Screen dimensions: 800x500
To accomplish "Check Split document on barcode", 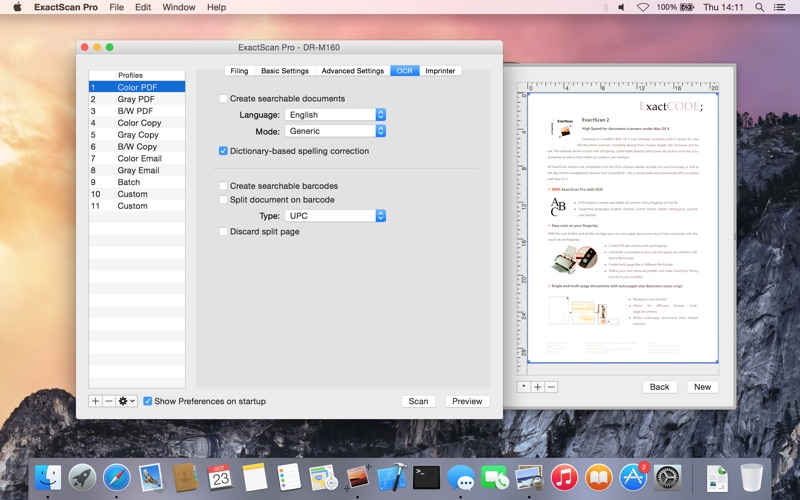I will pyautogui.click(x=223, y=200).
